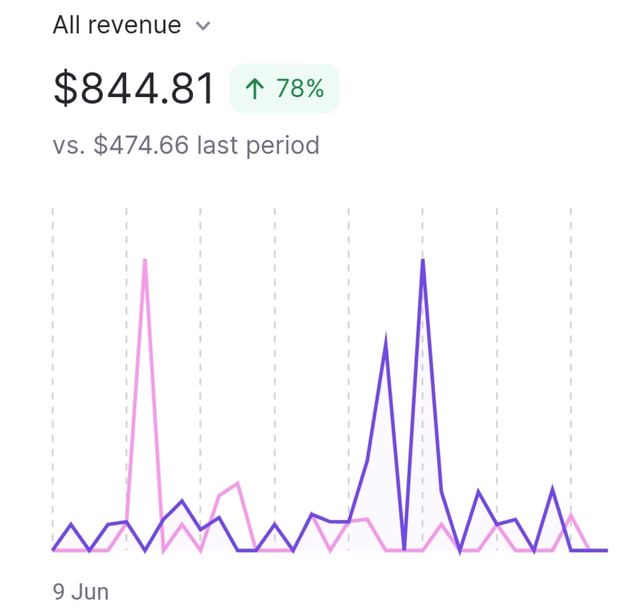Click the green 78% increase badge
640x616 pixels.
[x=284, y=88]
